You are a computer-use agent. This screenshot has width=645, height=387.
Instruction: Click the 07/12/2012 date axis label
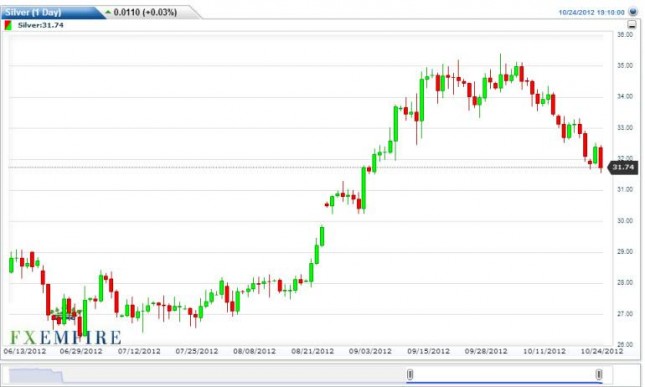(139, 351)
